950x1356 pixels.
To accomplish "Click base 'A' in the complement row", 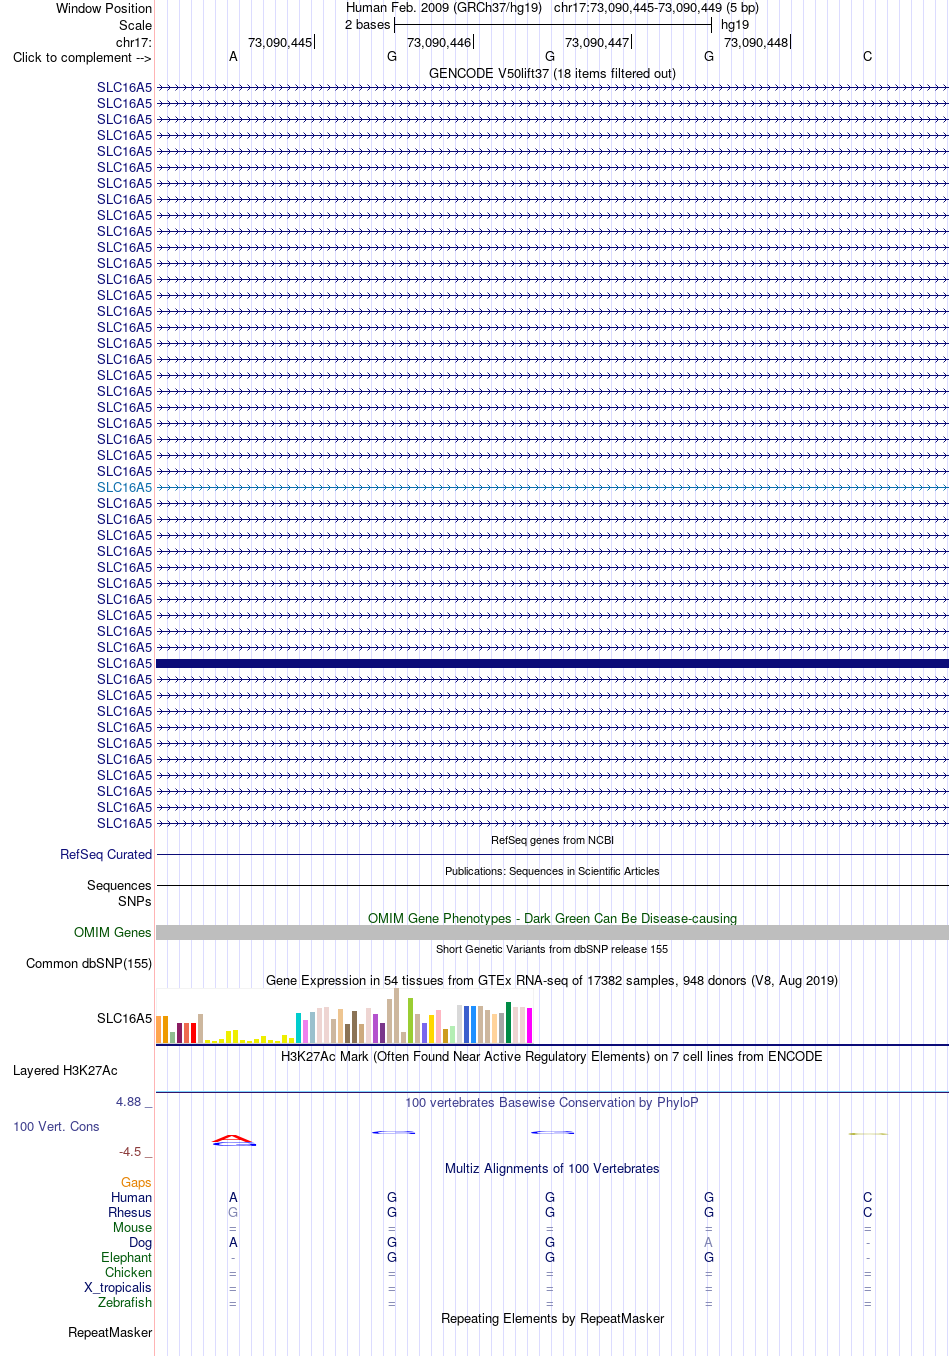I will tap(233, 57).
